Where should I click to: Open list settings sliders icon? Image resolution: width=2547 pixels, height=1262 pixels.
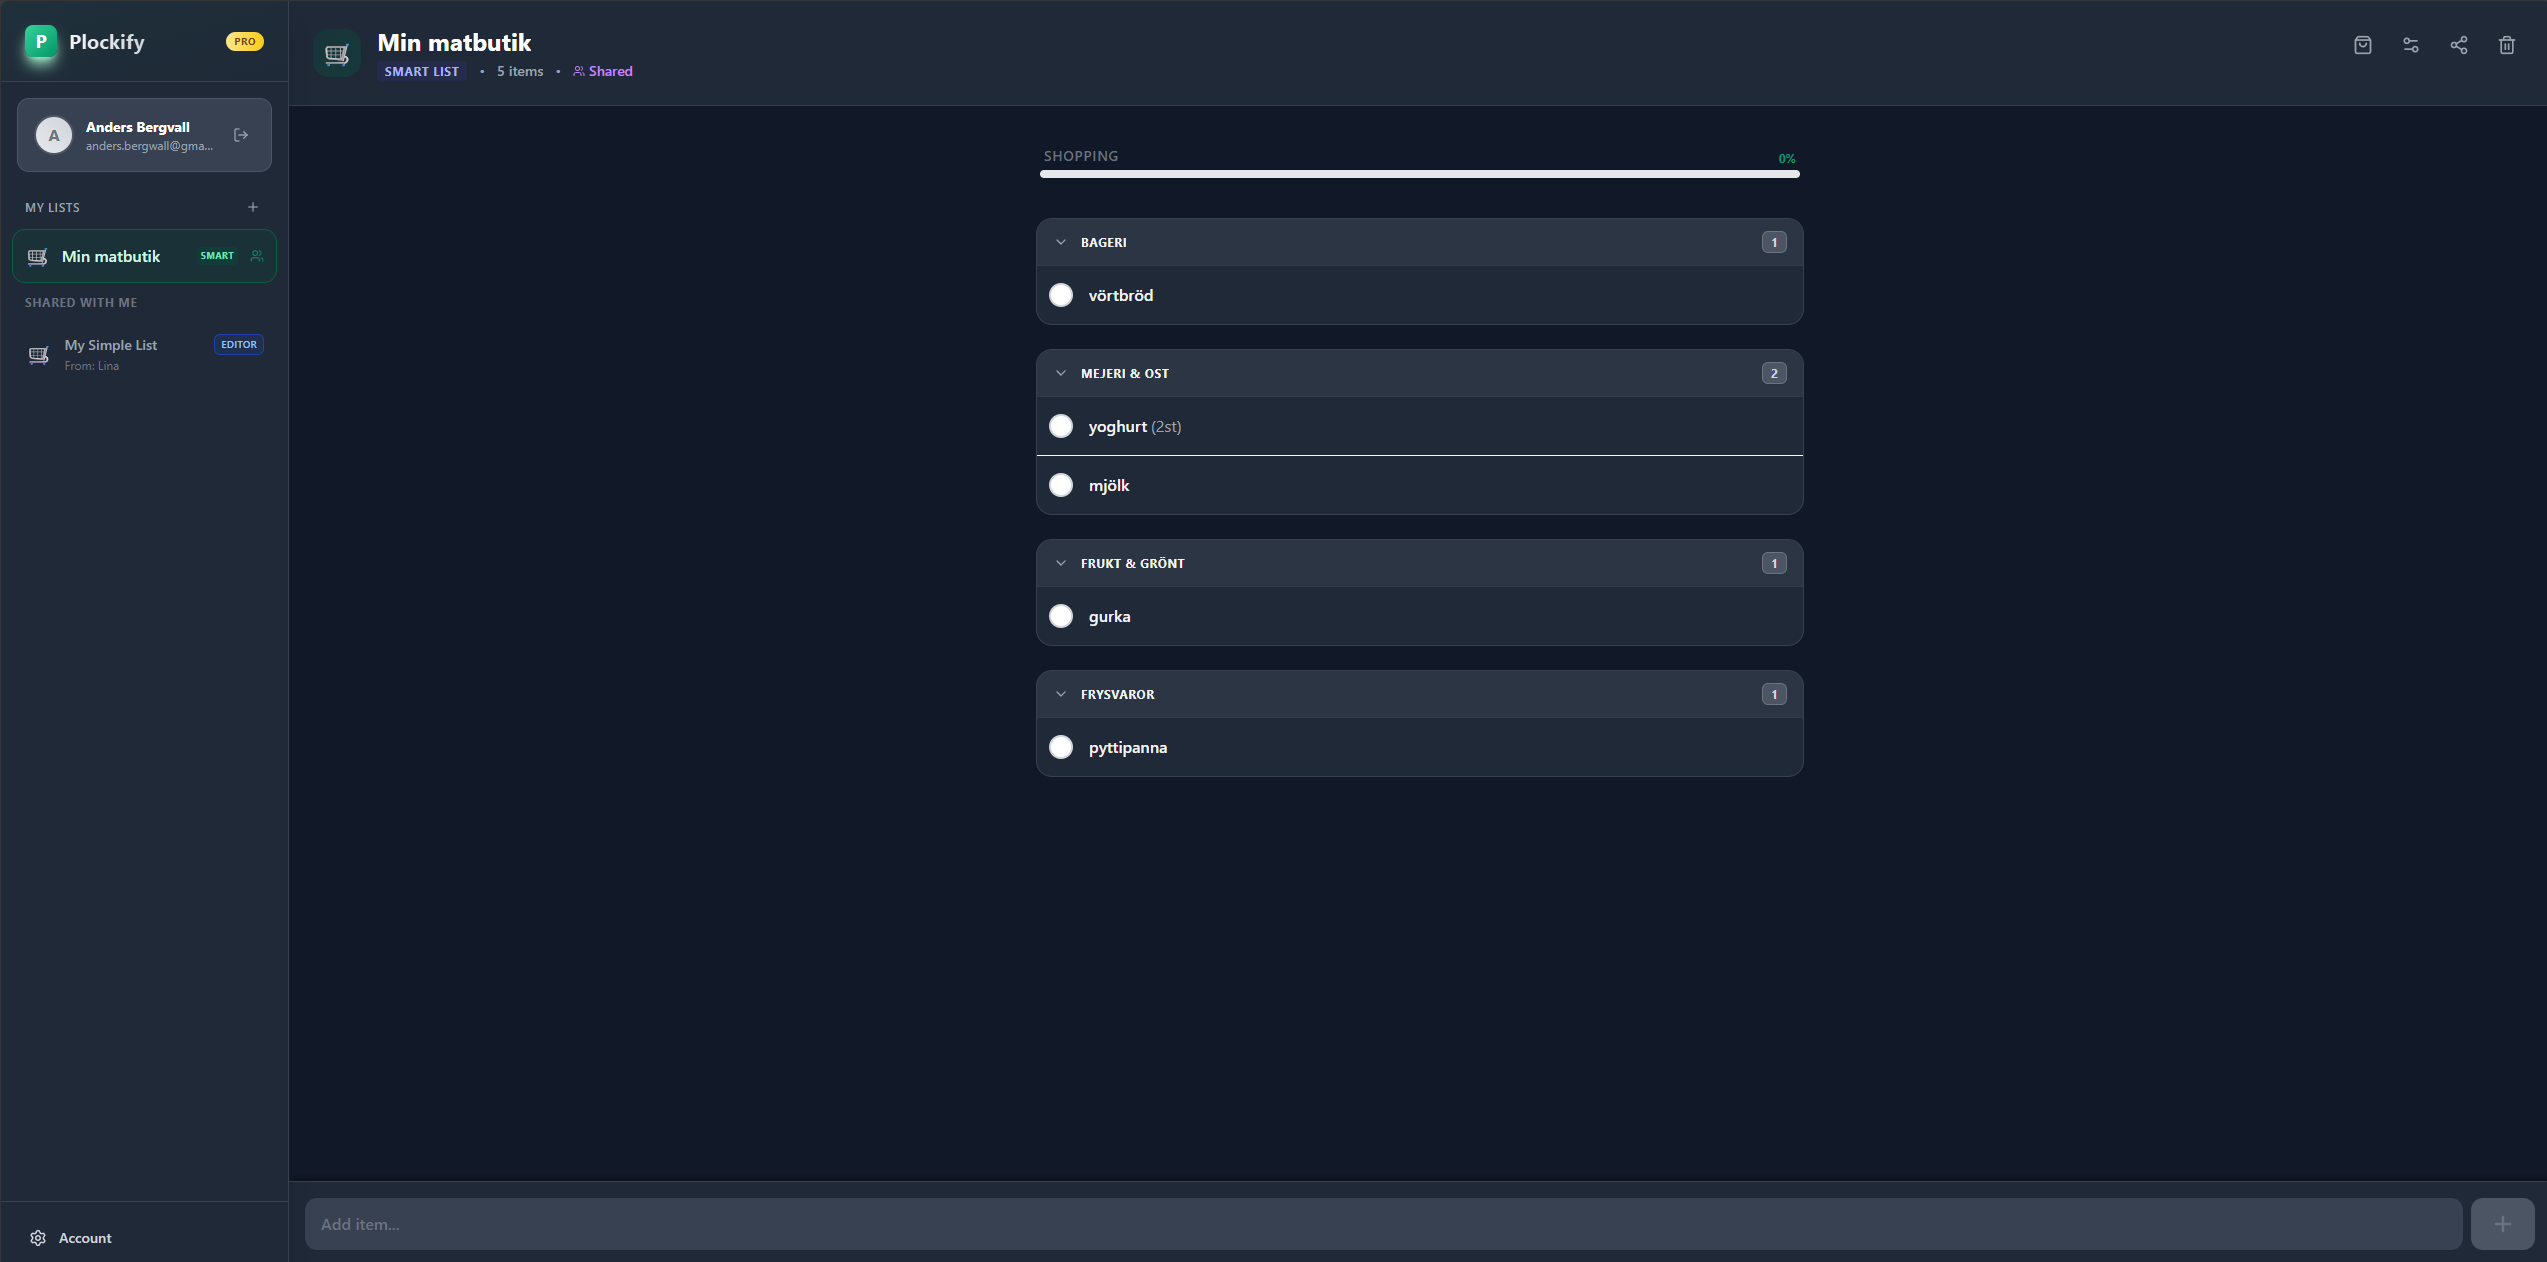[x=2410, y=45]
